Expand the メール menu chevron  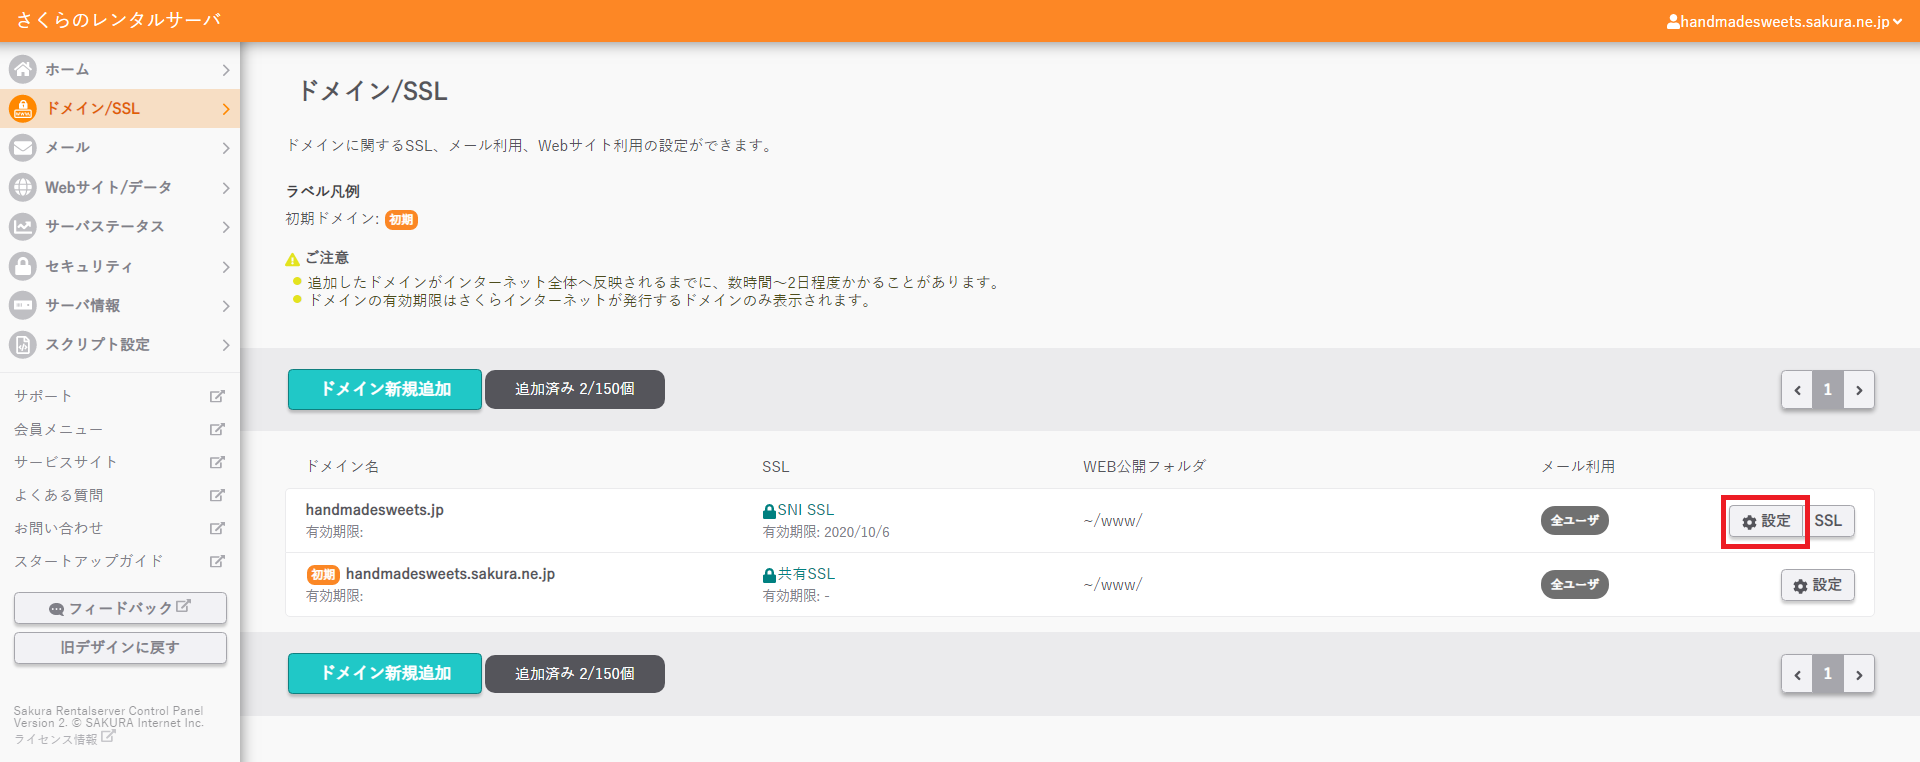click(226, 148)
